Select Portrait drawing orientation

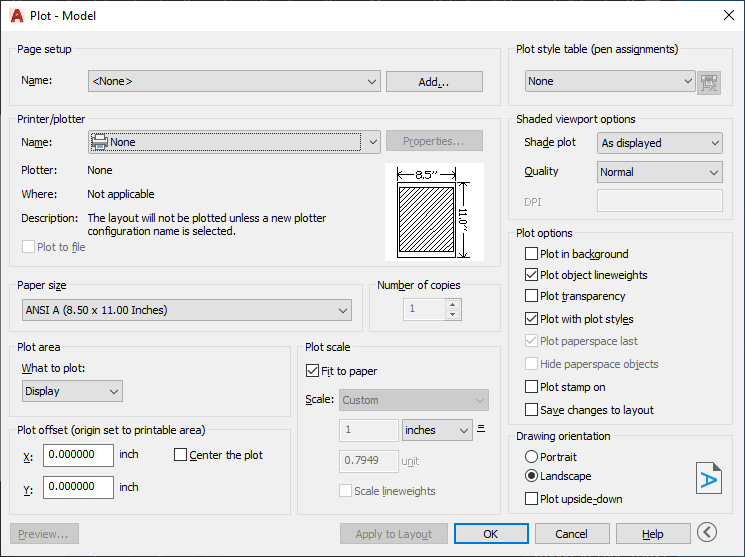tap(532, 456)
